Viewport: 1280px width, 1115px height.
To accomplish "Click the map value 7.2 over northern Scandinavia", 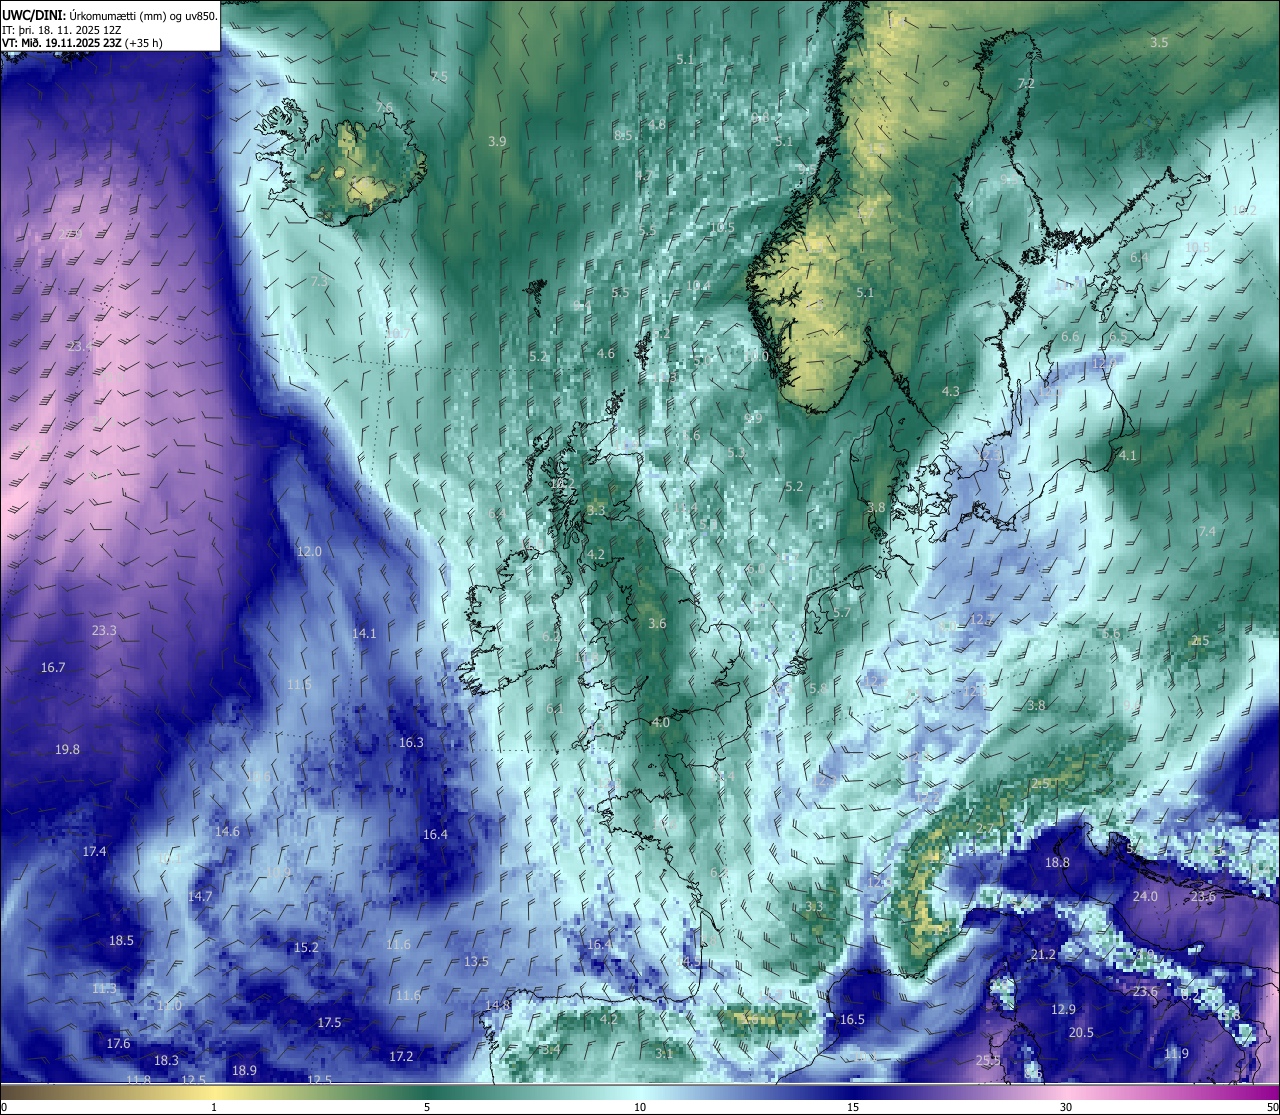I will [x=1026, y=84].
